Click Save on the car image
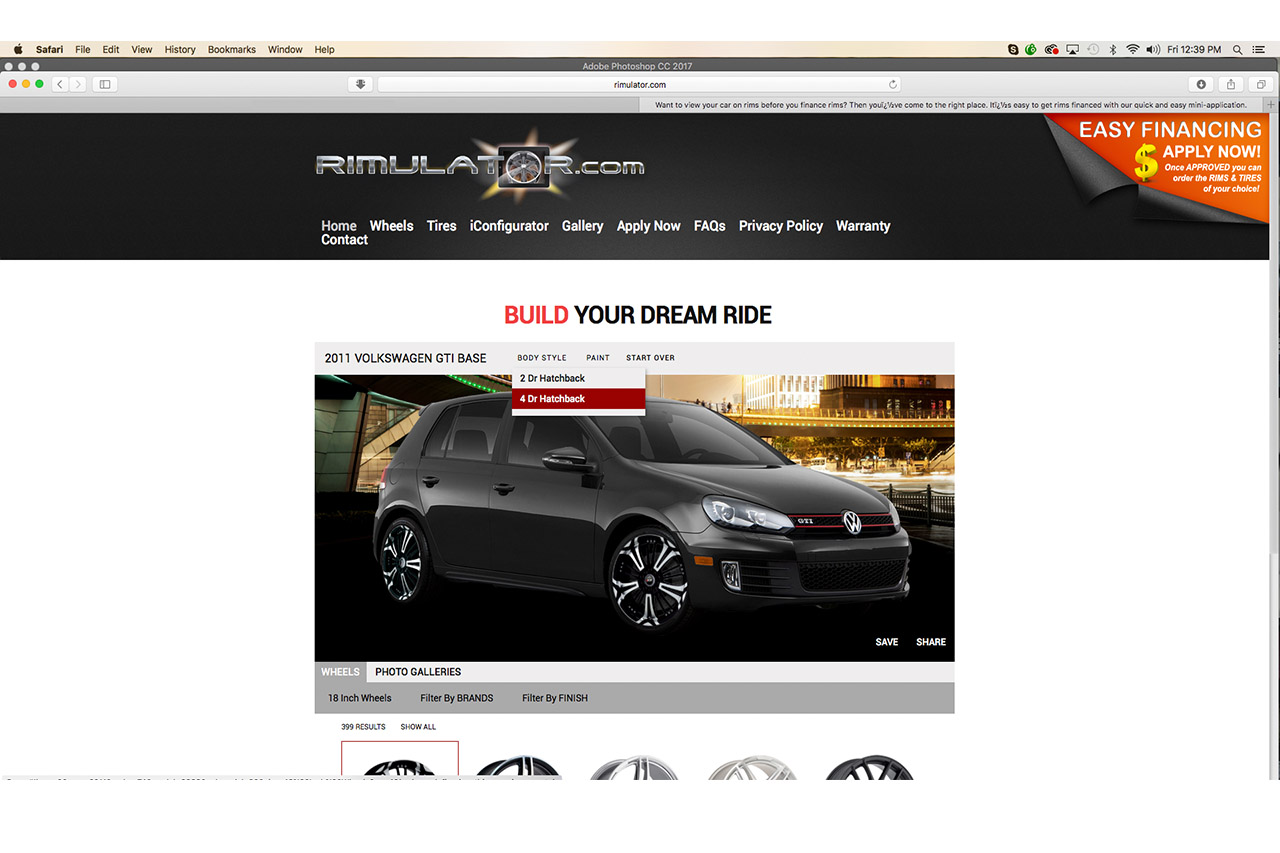 pos(887,642)
